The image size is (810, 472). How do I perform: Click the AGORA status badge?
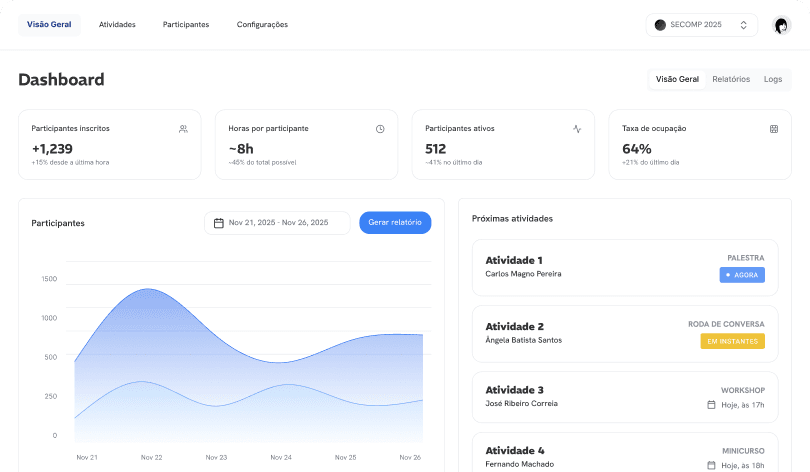click(x=742, y=275)
